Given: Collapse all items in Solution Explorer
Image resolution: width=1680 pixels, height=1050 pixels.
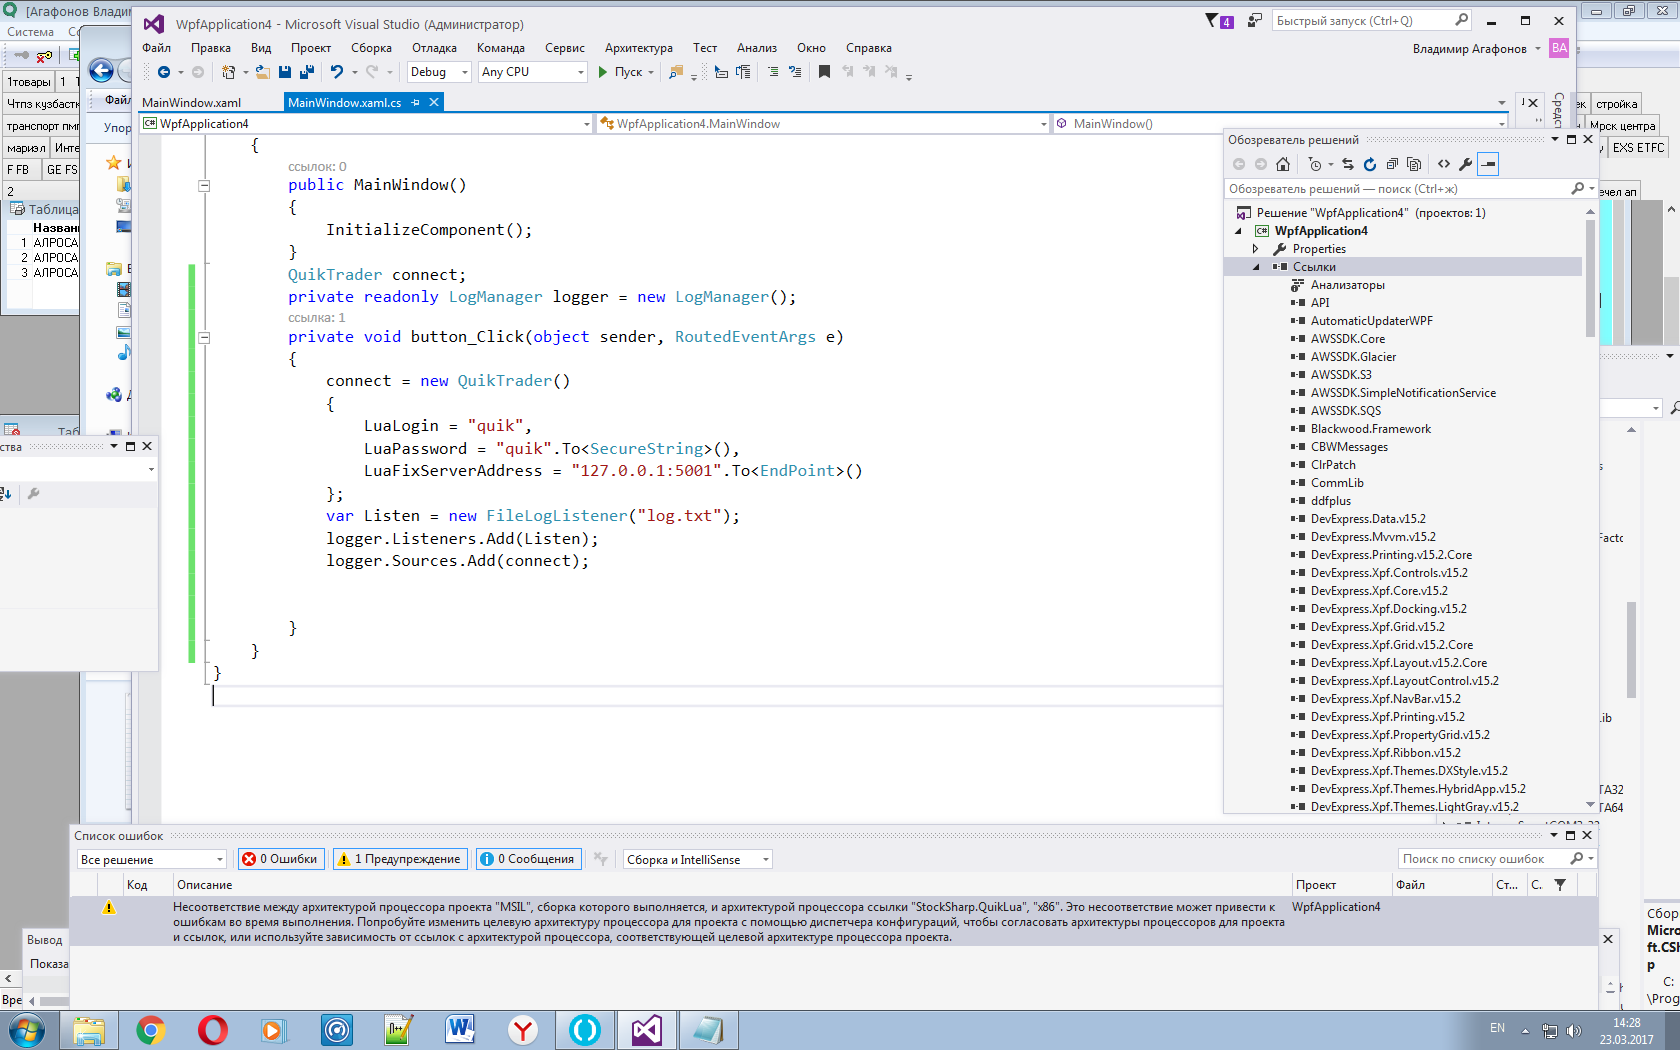Looking at the screenshot, I should point(1392,164).
